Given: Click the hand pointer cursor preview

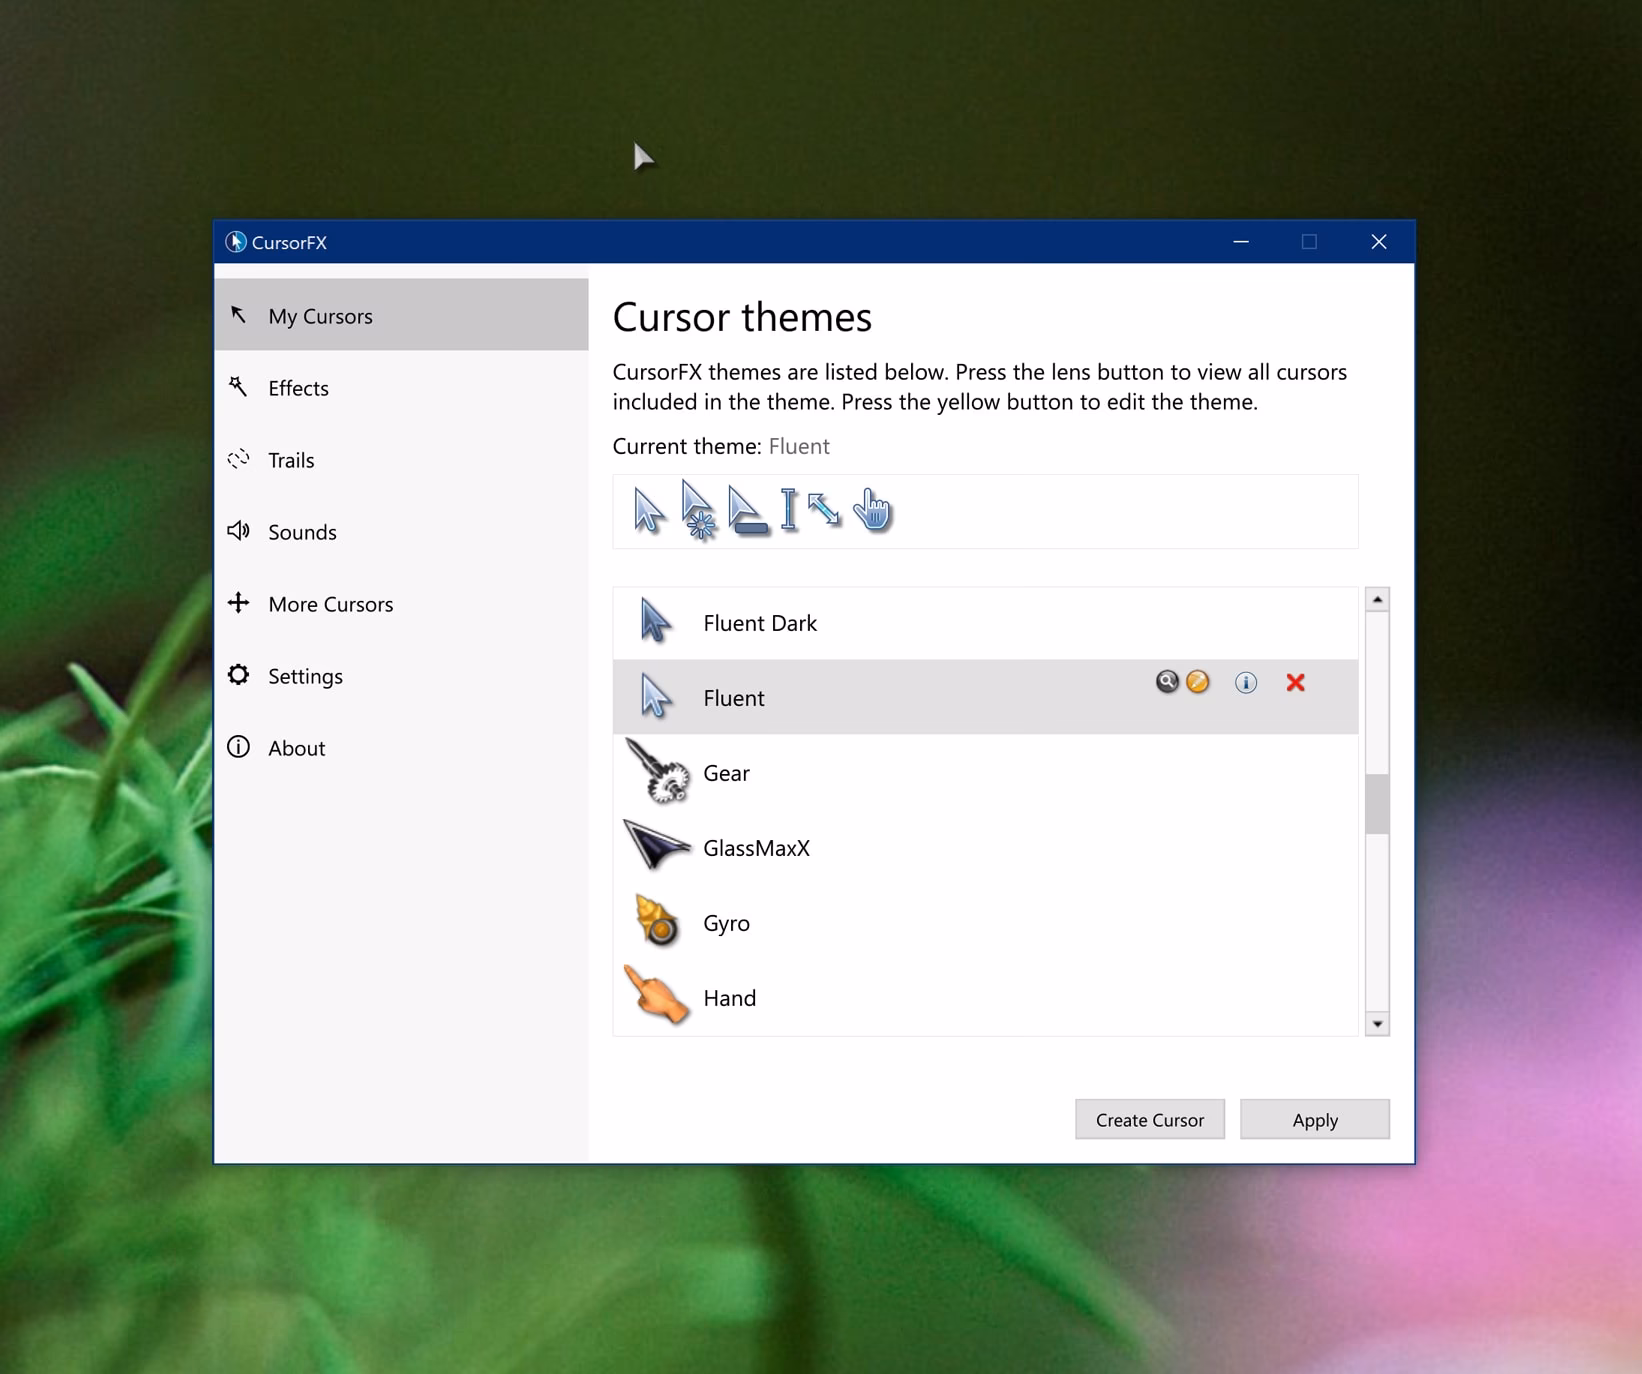Looking at the screenshot, I should click(873, 509).
